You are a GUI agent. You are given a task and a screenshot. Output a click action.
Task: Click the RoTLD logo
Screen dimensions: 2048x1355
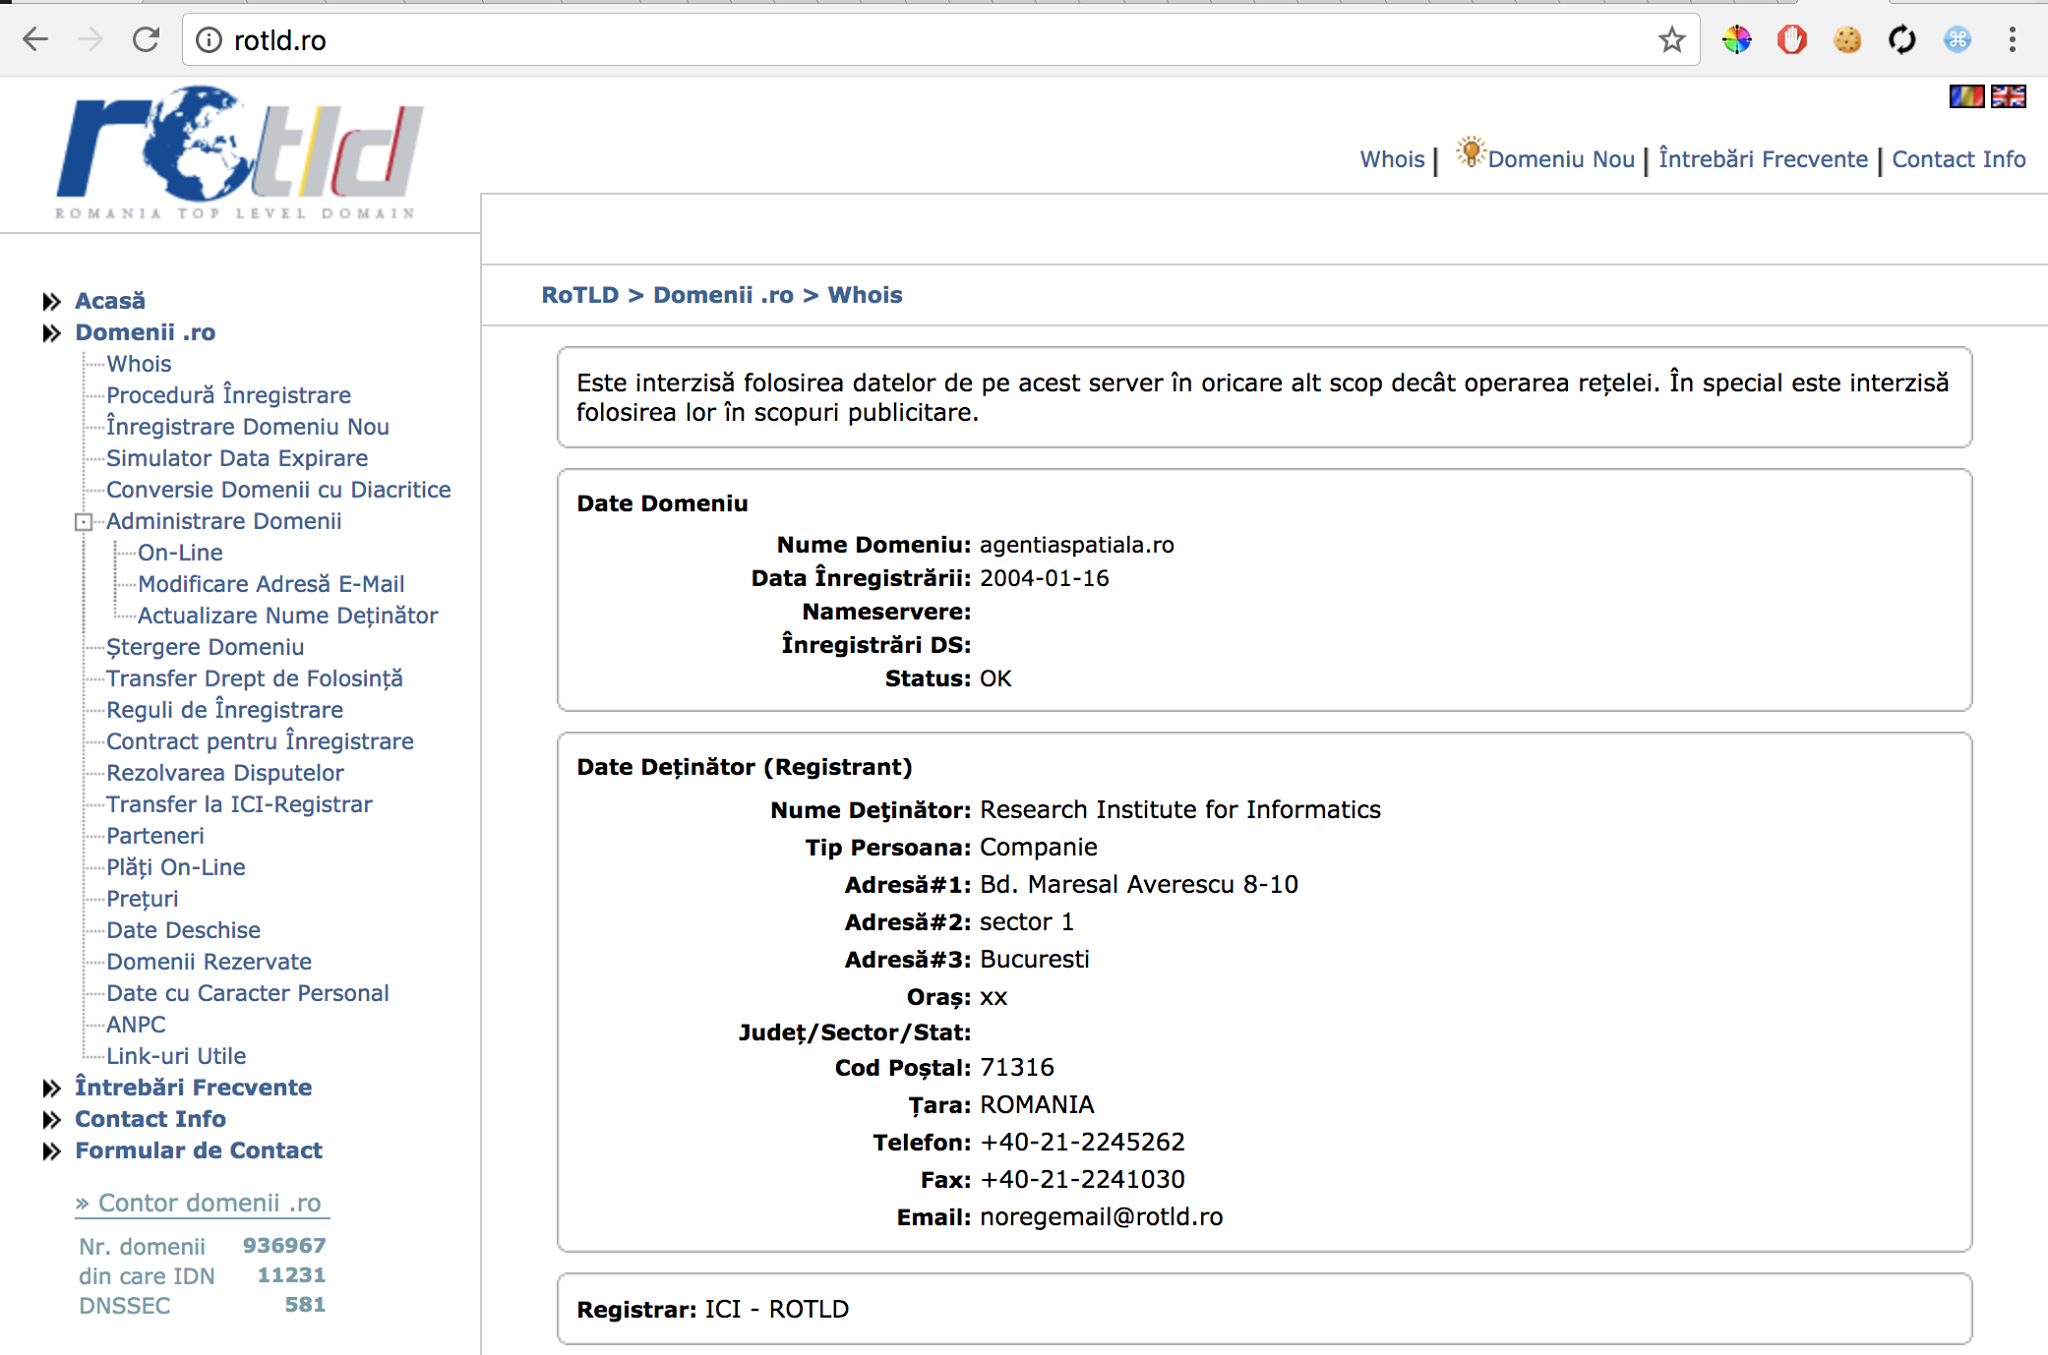[x=240, y=152]
